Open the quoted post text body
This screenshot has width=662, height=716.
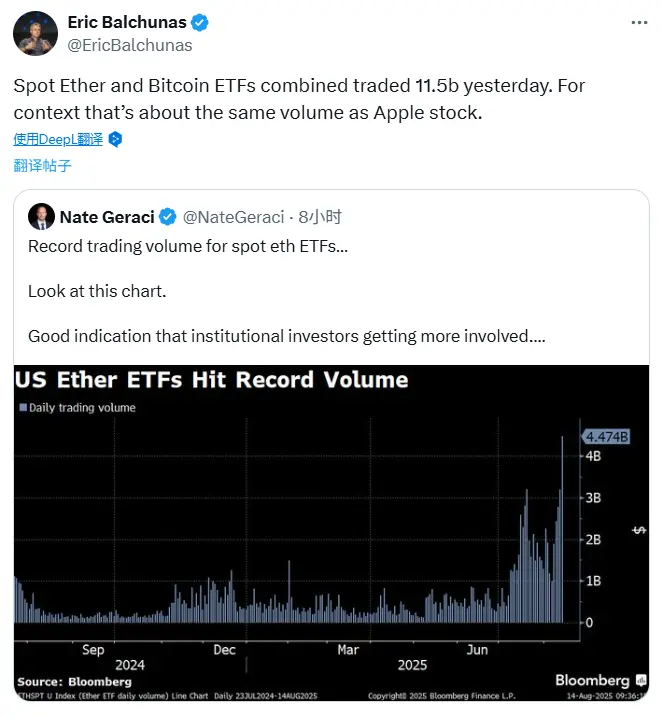pos(286,291)
